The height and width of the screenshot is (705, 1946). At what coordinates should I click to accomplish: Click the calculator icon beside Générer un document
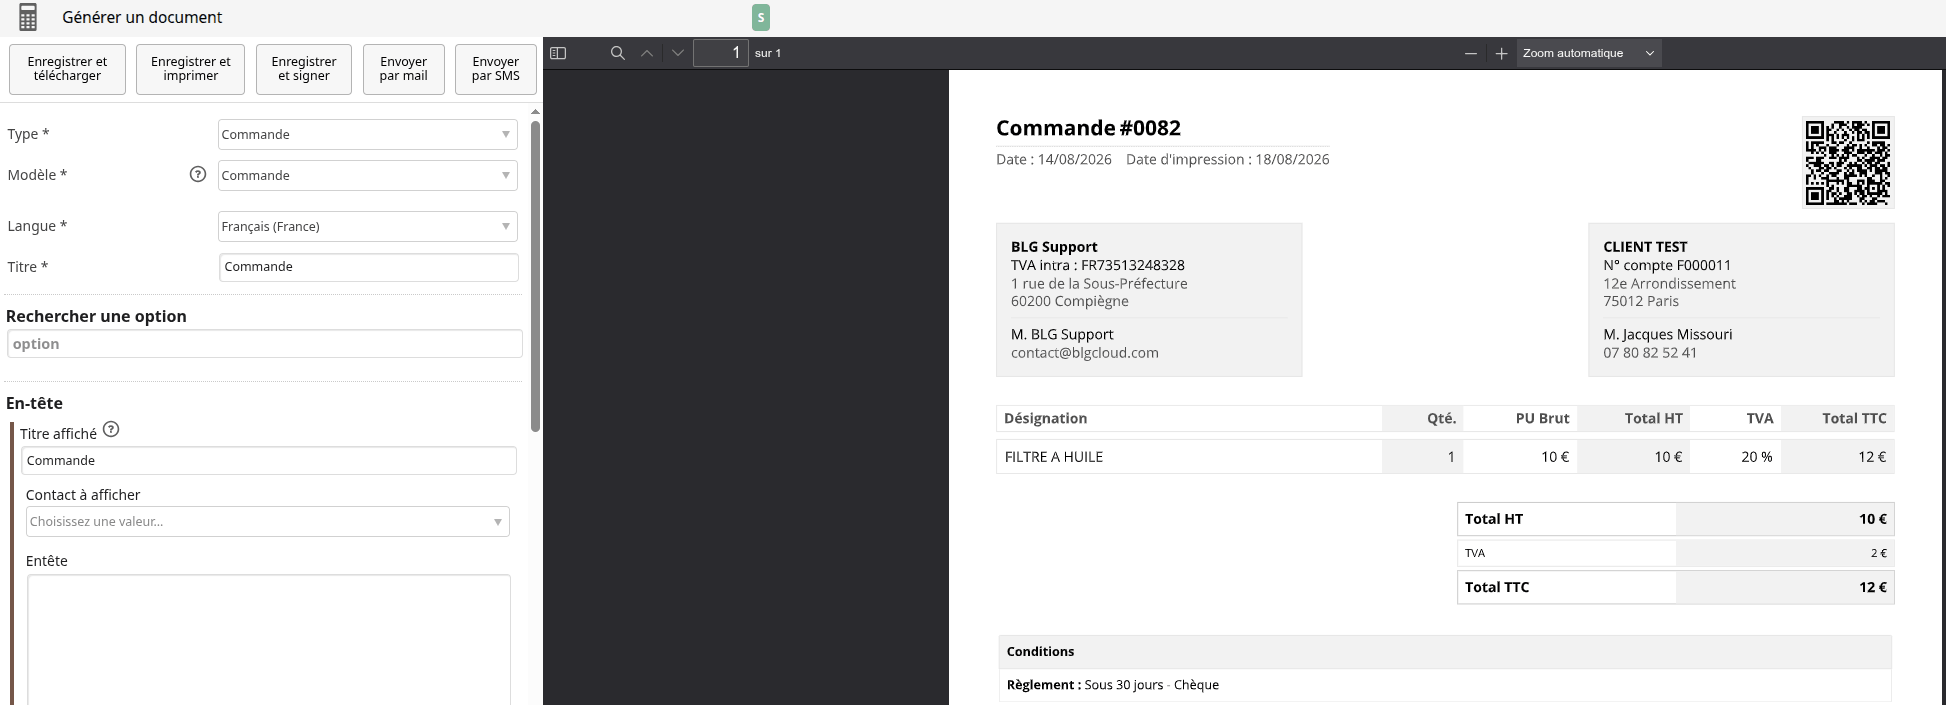click(28, 17)
